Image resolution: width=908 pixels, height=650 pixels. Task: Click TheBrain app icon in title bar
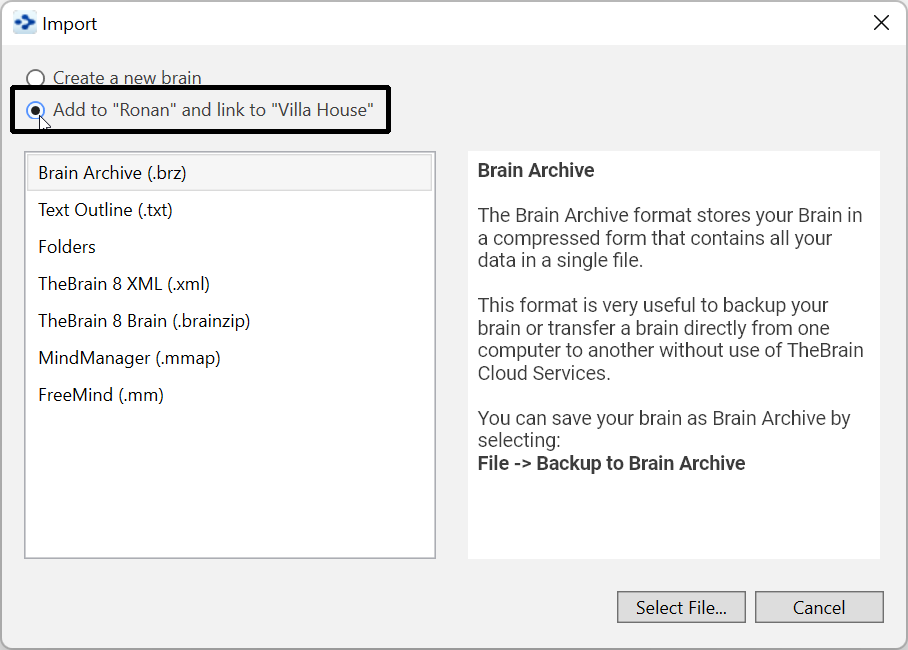click(x=24, y=23)
